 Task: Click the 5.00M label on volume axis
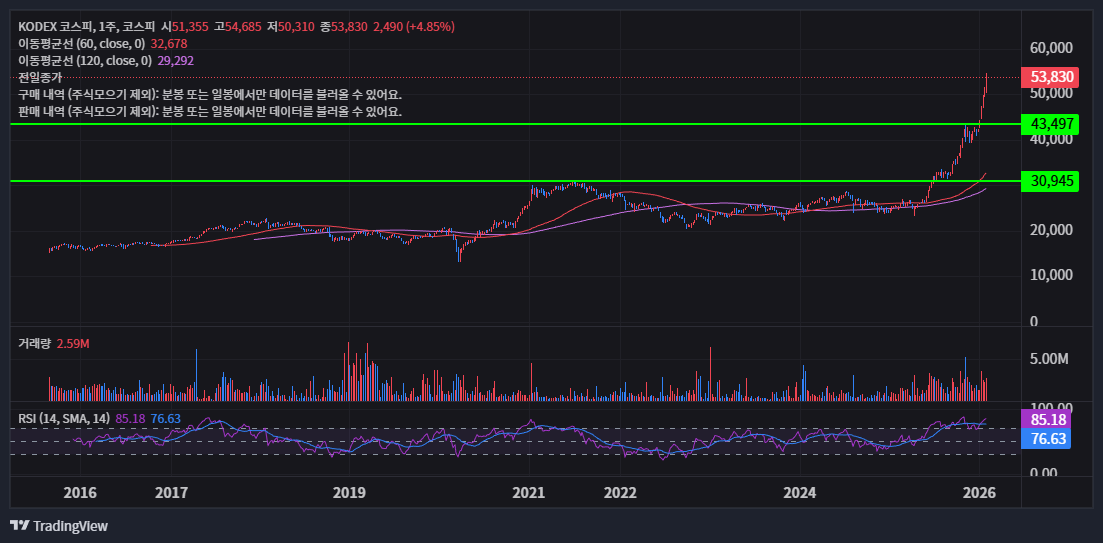(x=1051, y=358)
